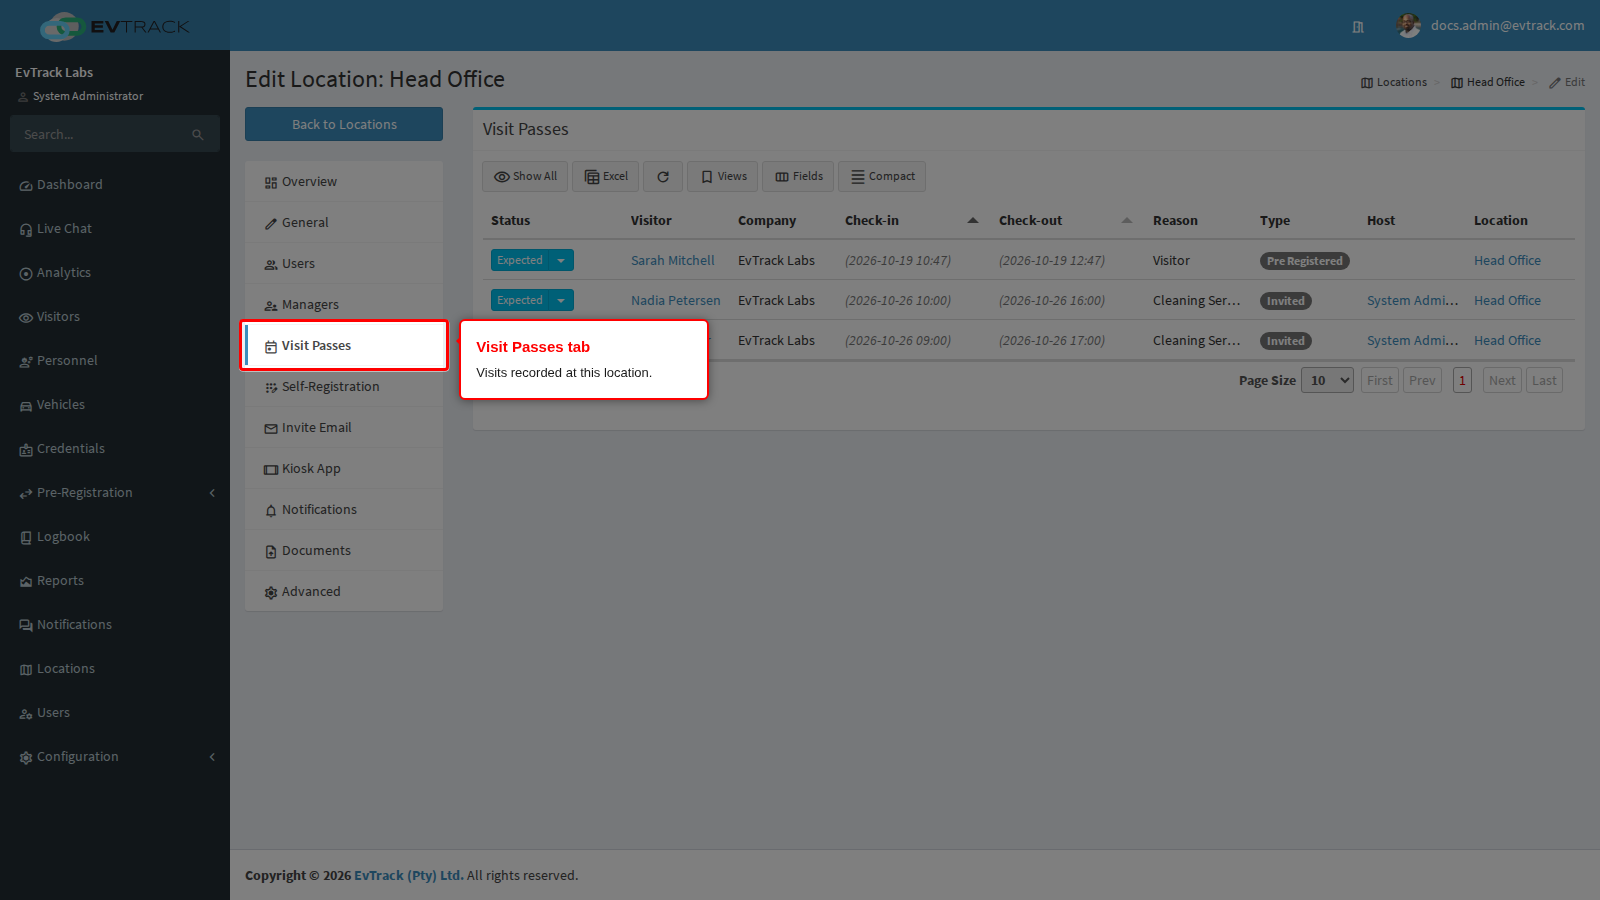The image size is (1600, 900).
Task: Expand the Configuration sidebar menu
Action: (x=115, y=757)
